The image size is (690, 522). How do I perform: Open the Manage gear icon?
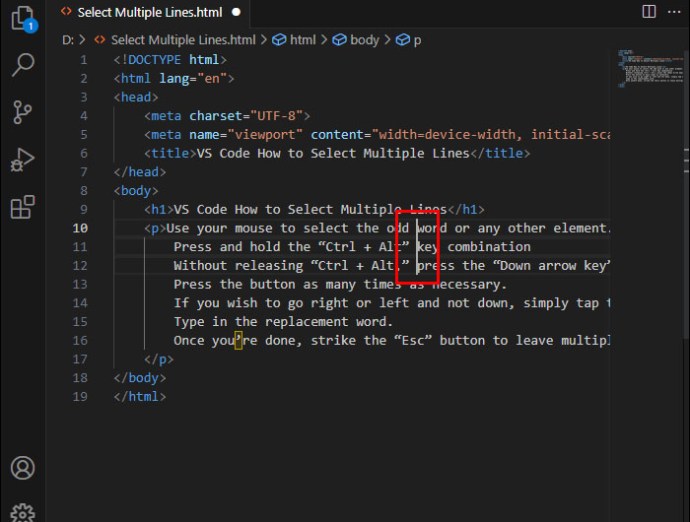tap(23, 513)
